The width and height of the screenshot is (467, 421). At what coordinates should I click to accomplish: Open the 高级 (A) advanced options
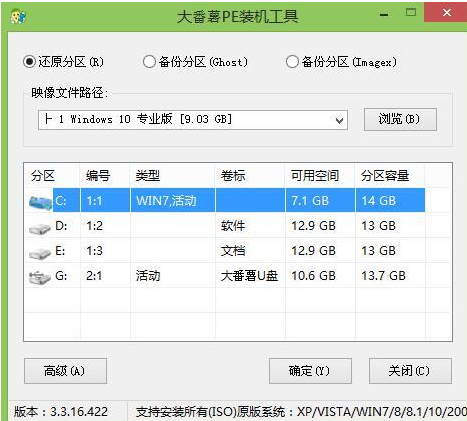point(65,371)
